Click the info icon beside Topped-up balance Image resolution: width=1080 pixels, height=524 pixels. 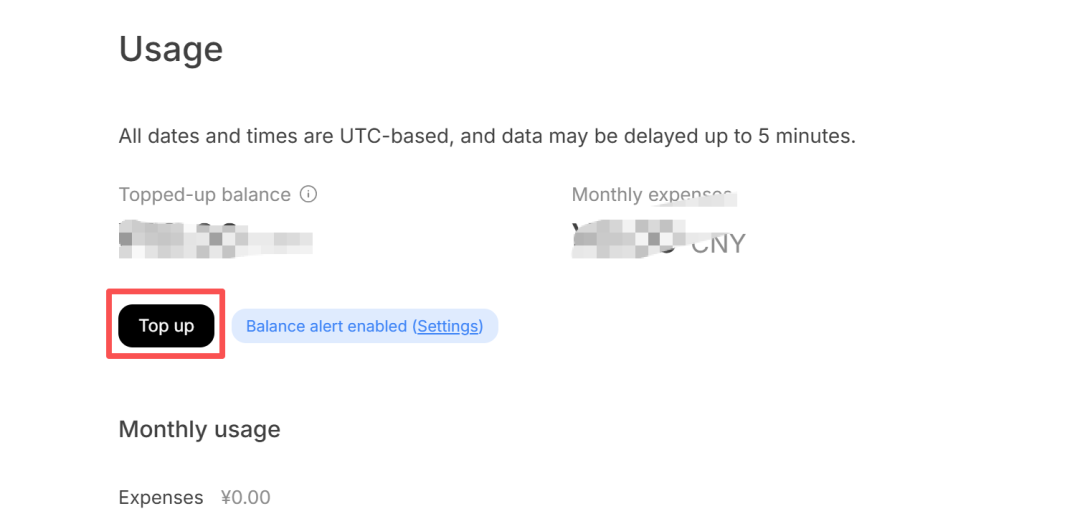pos(309,195)
